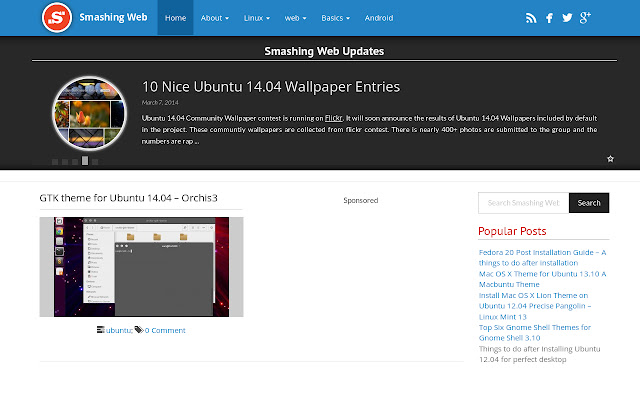Select the first slider pagination dot

(x=55, y=162)
